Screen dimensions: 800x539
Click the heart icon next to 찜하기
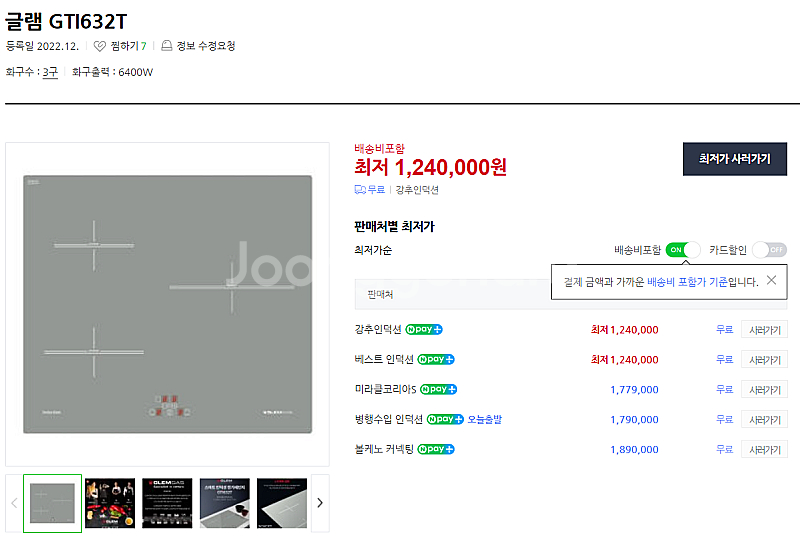tap(100, 46)
